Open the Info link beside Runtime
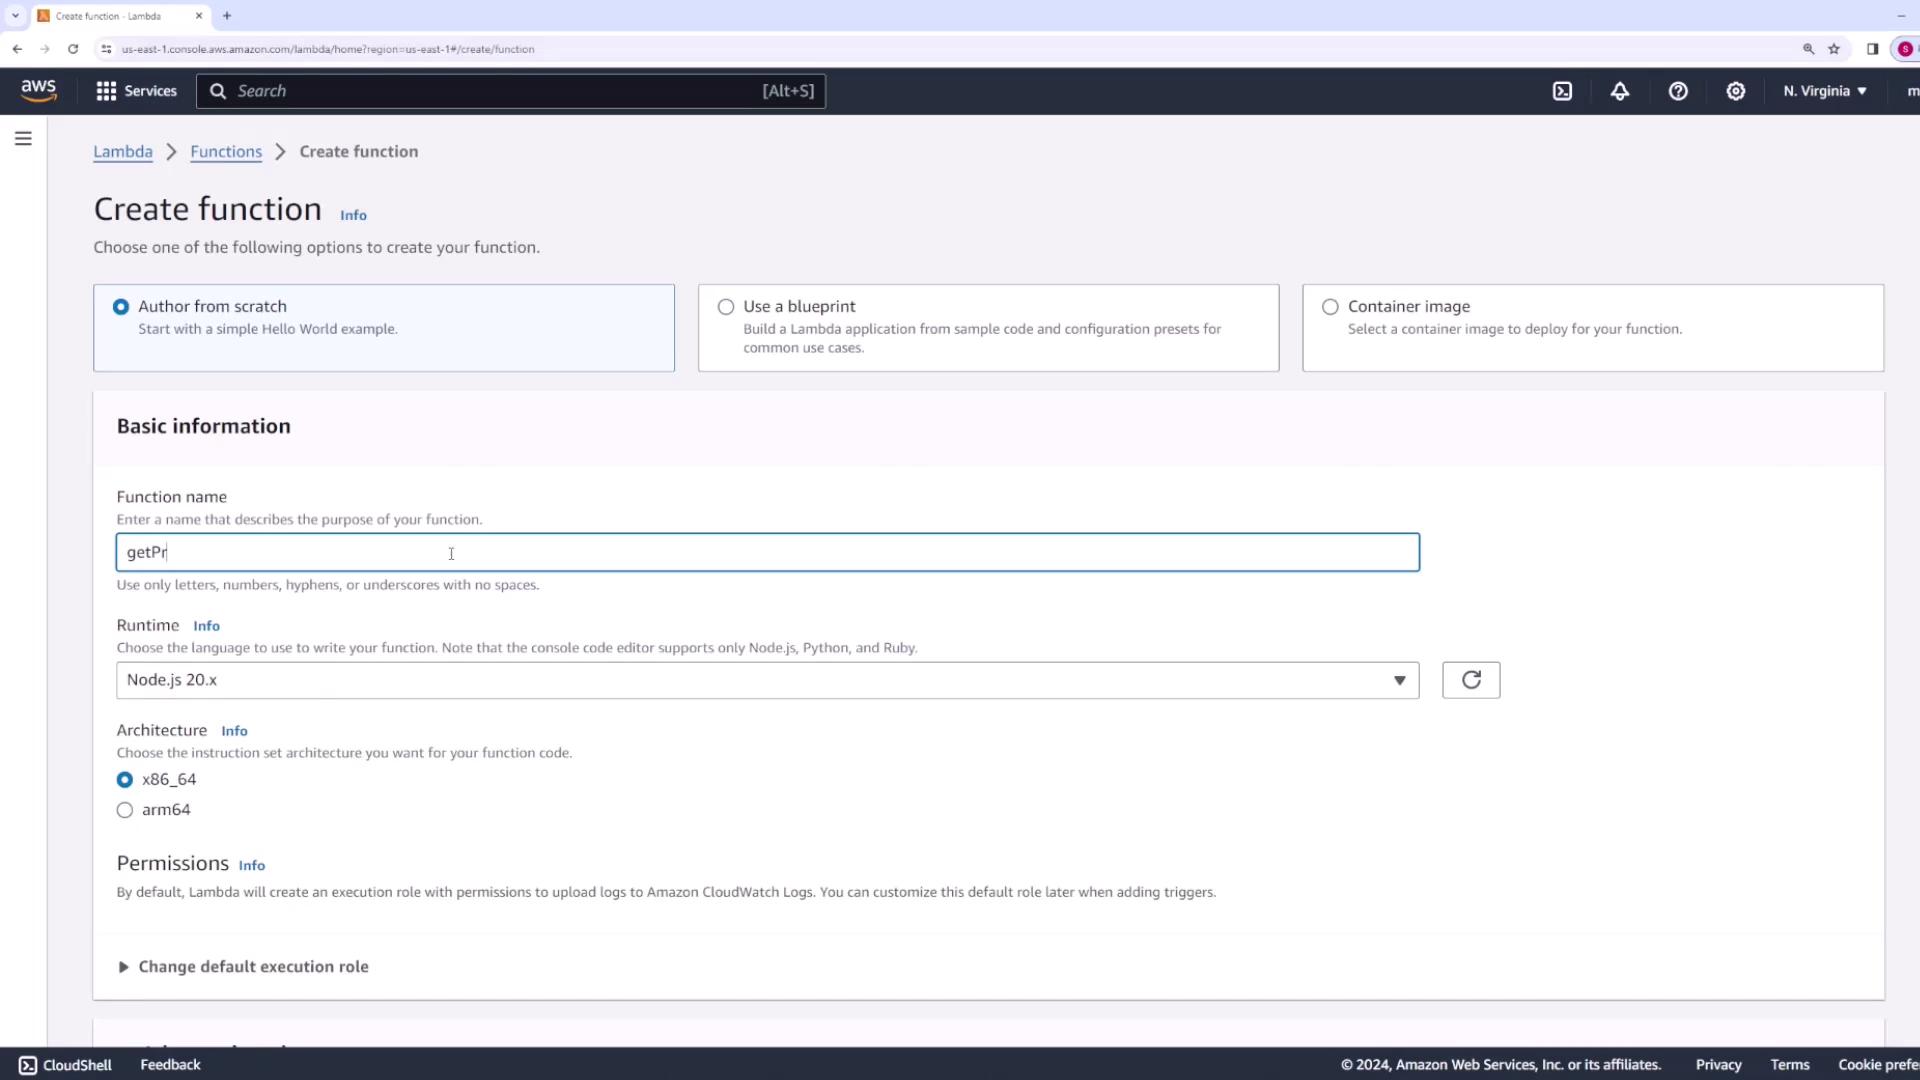The image size is (1920, 1080). point(206,626)
